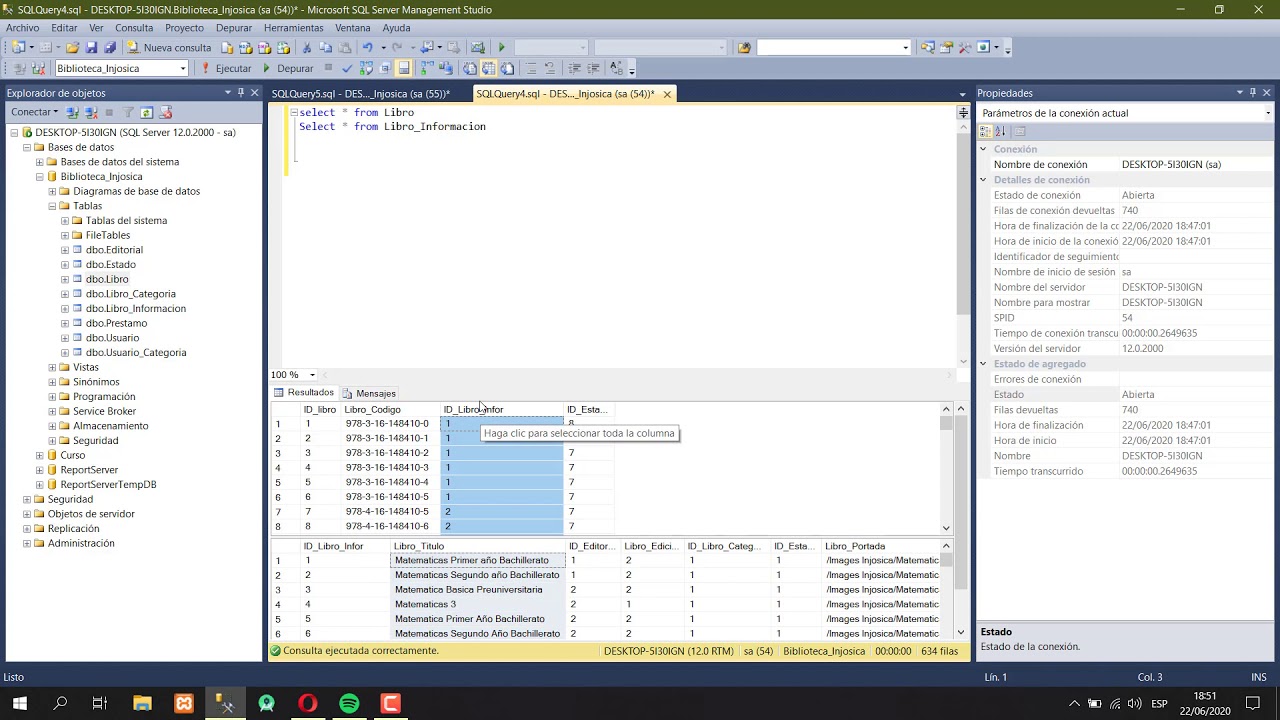Screen dimensions: 1280x720
Task: Click the Results to File icon
Action: (x=507, y=68)
